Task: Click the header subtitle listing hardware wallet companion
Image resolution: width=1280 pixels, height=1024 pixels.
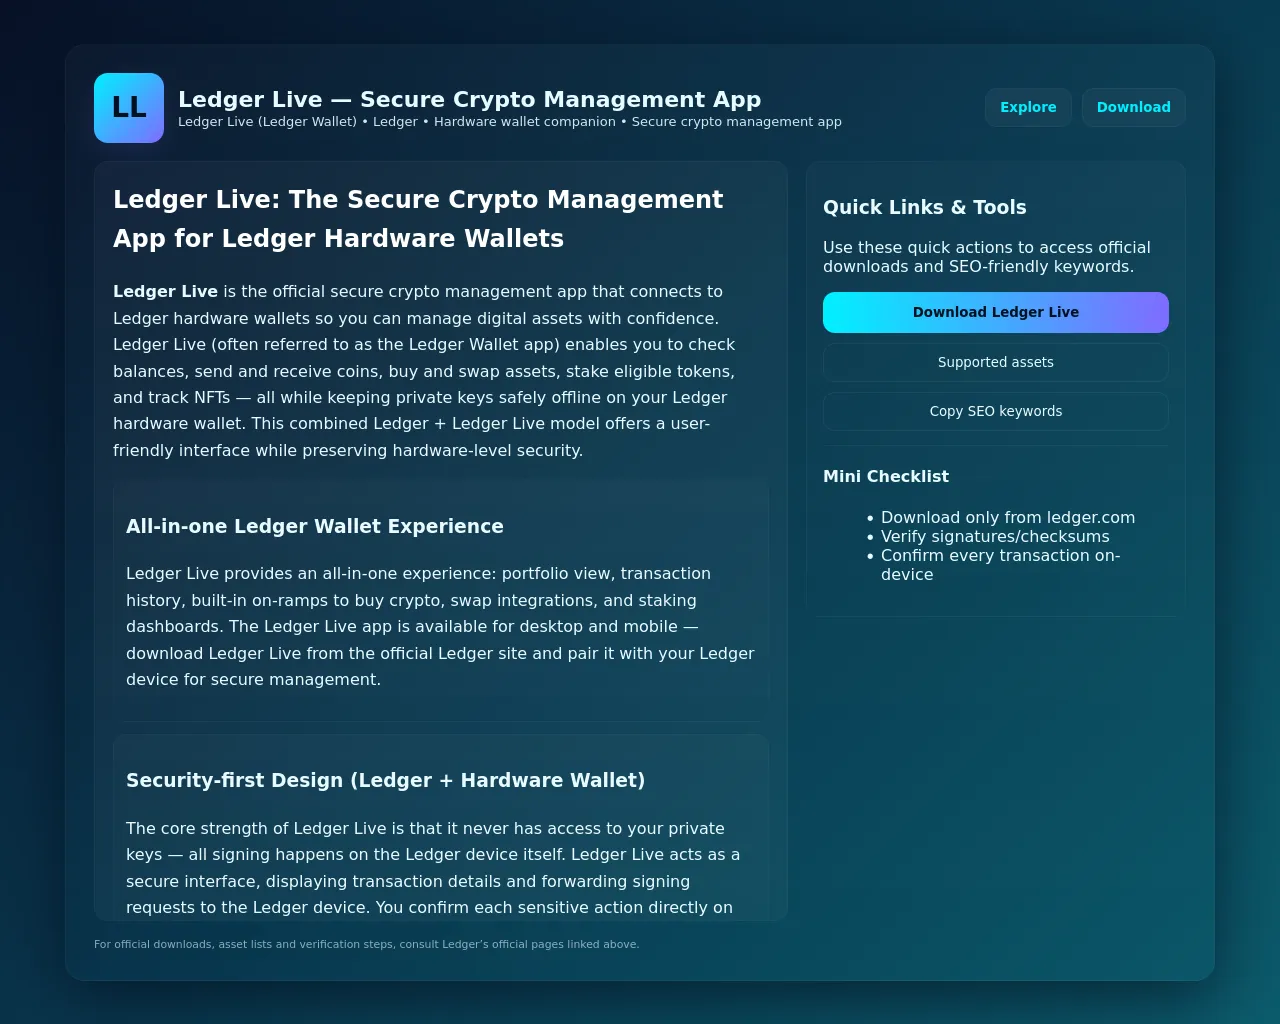Action: [x=510, y=122]
